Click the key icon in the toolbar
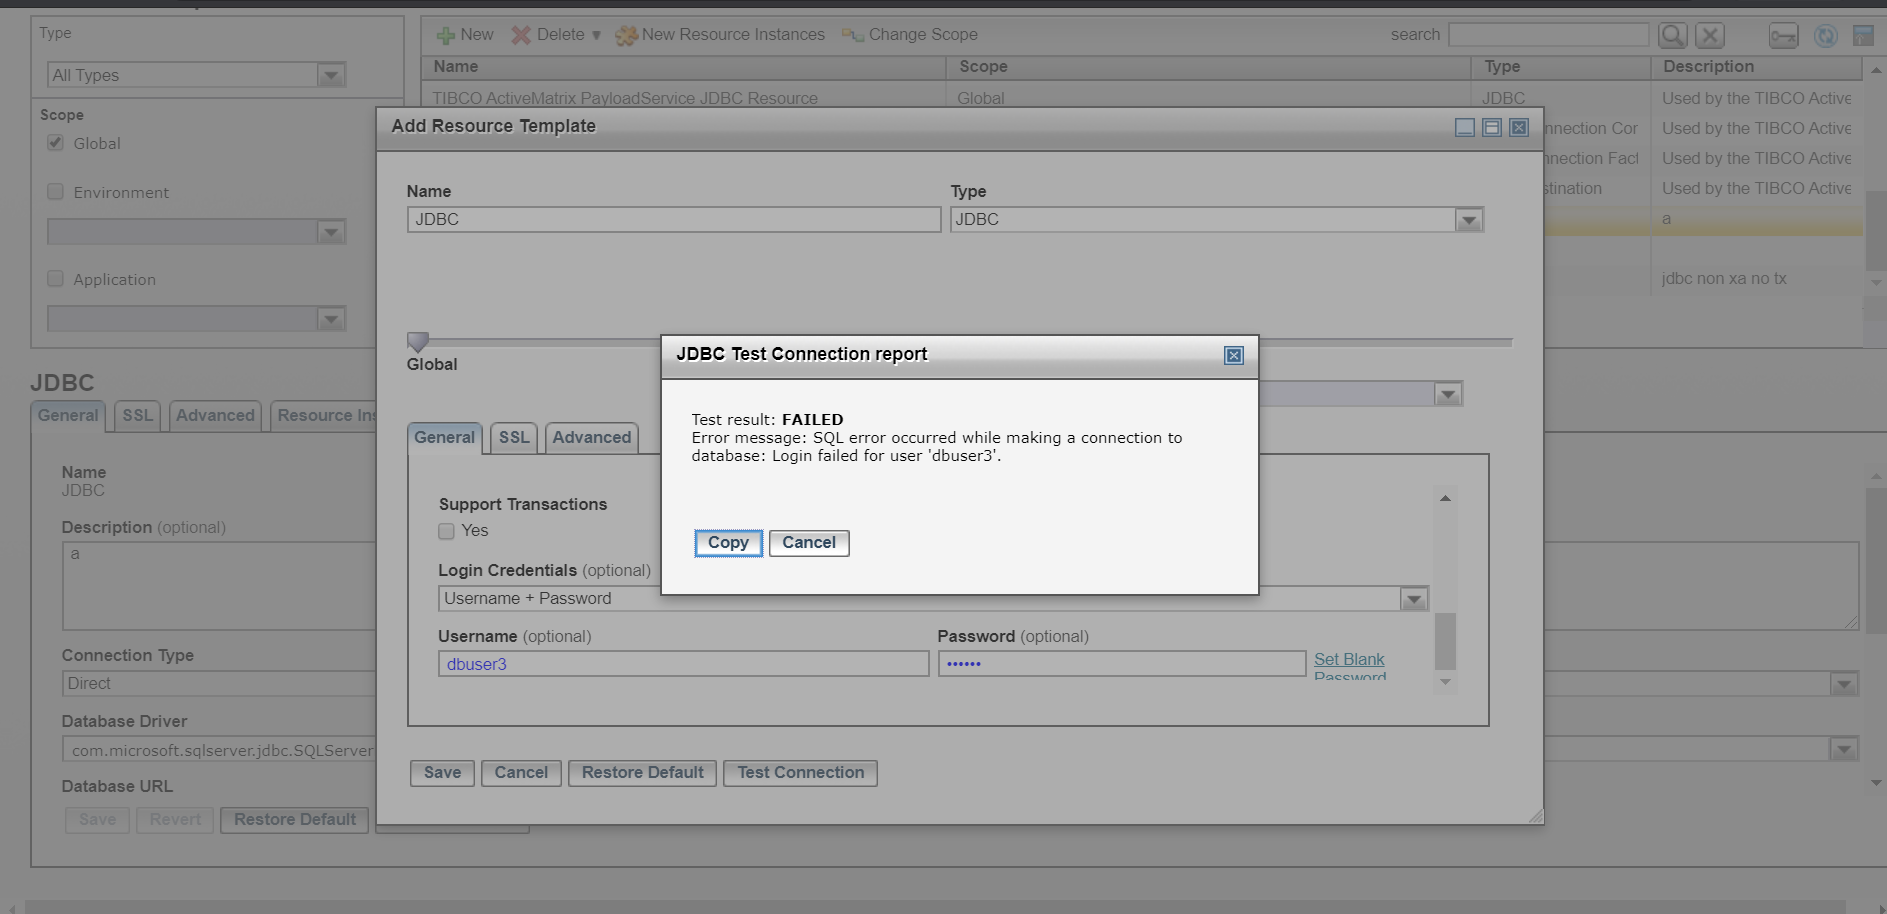This screenshot has height=914, width=1887. point(1783,36)
